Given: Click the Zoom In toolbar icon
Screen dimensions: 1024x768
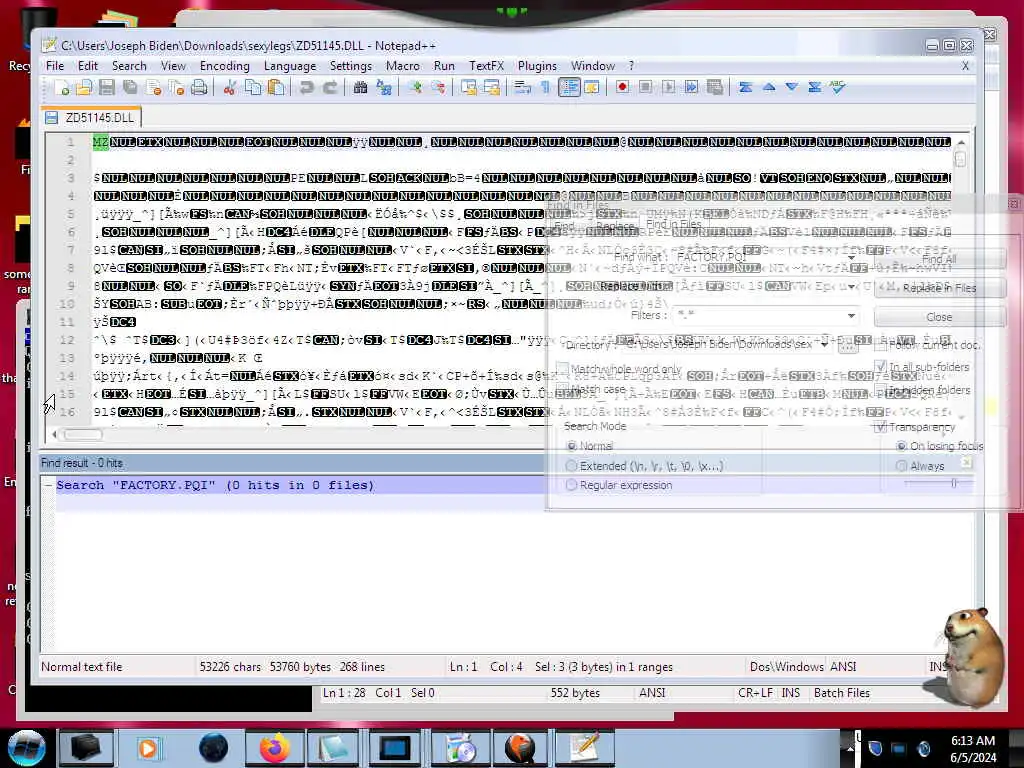Looking at the screenshot, I should point(415,88).
